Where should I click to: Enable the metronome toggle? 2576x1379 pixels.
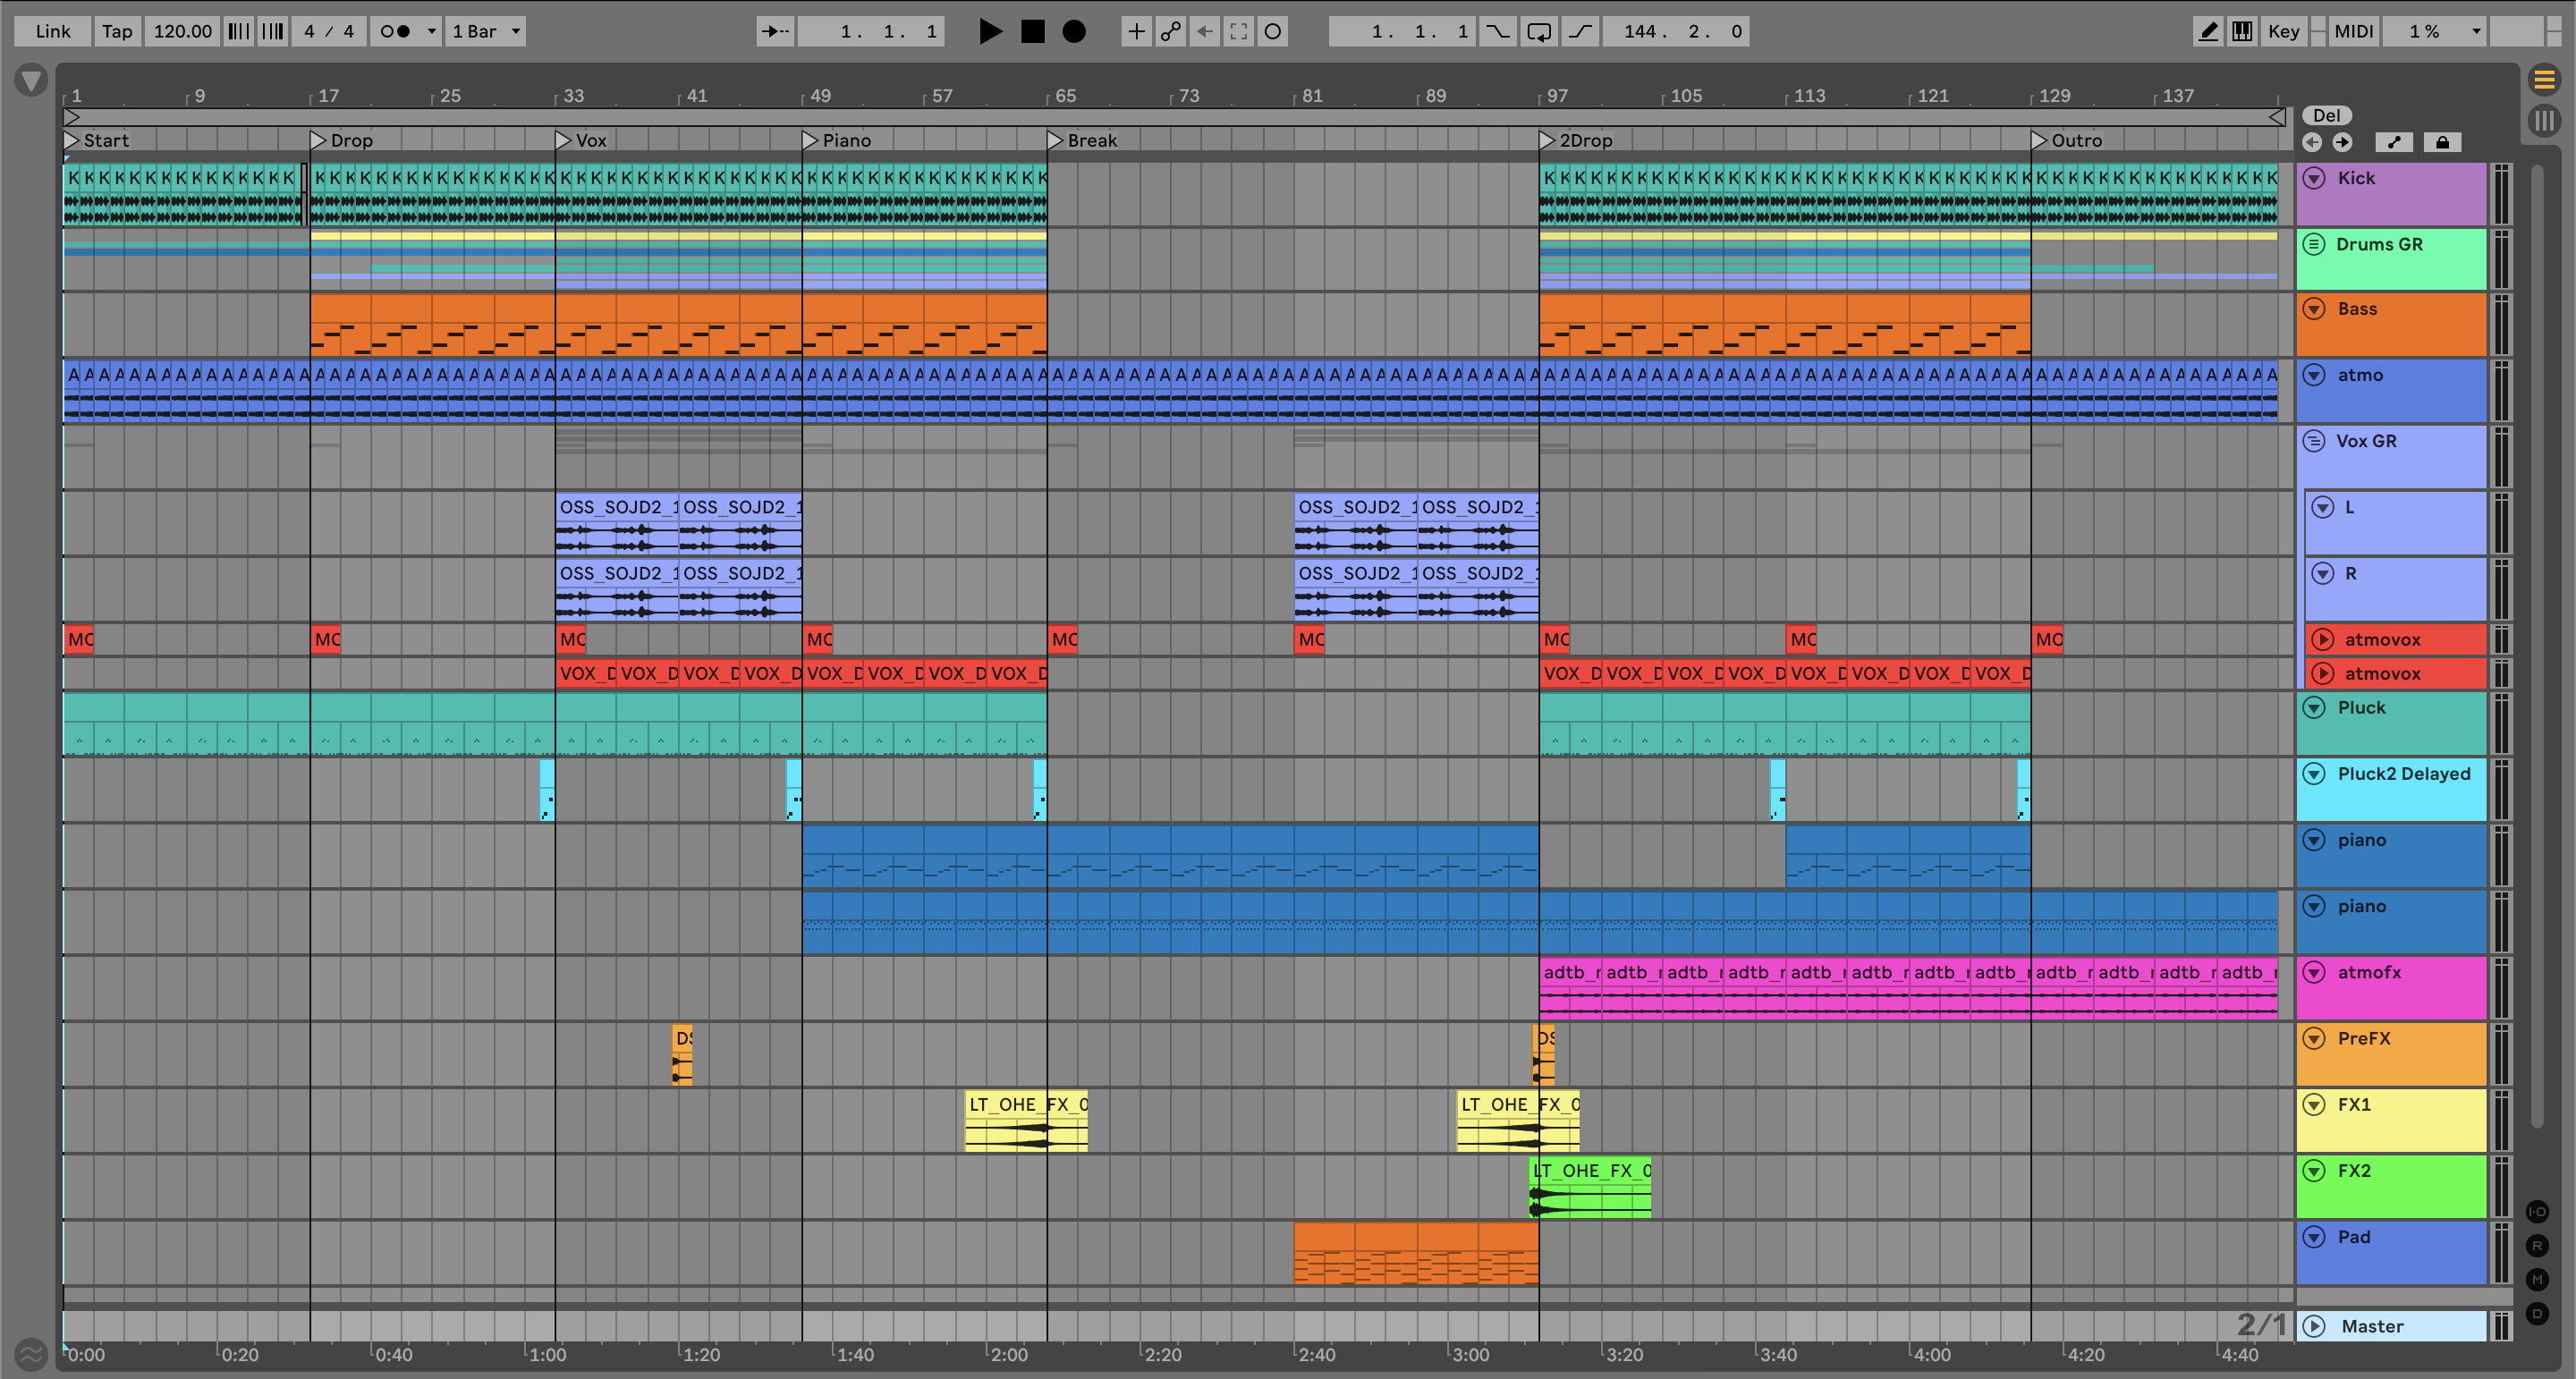pyautogui.click(x=396, y=31)
